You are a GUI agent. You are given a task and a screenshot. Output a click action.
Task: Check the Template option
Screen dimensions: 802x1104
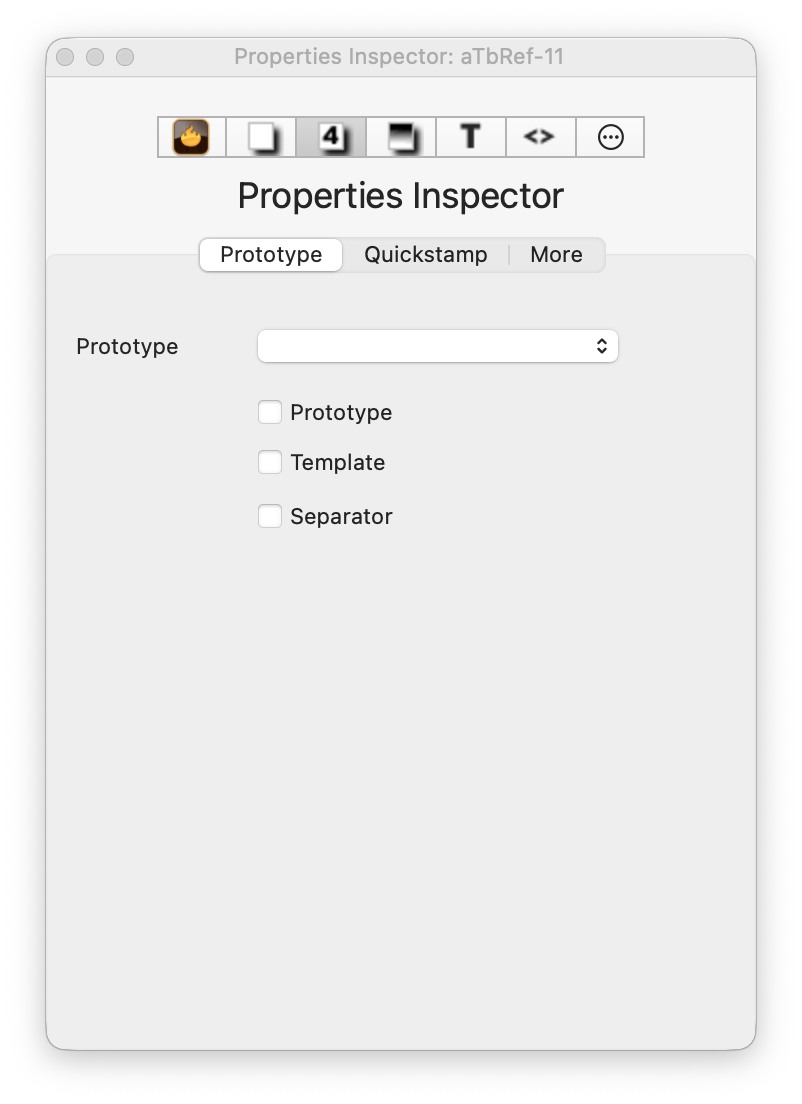click(270, 462)
